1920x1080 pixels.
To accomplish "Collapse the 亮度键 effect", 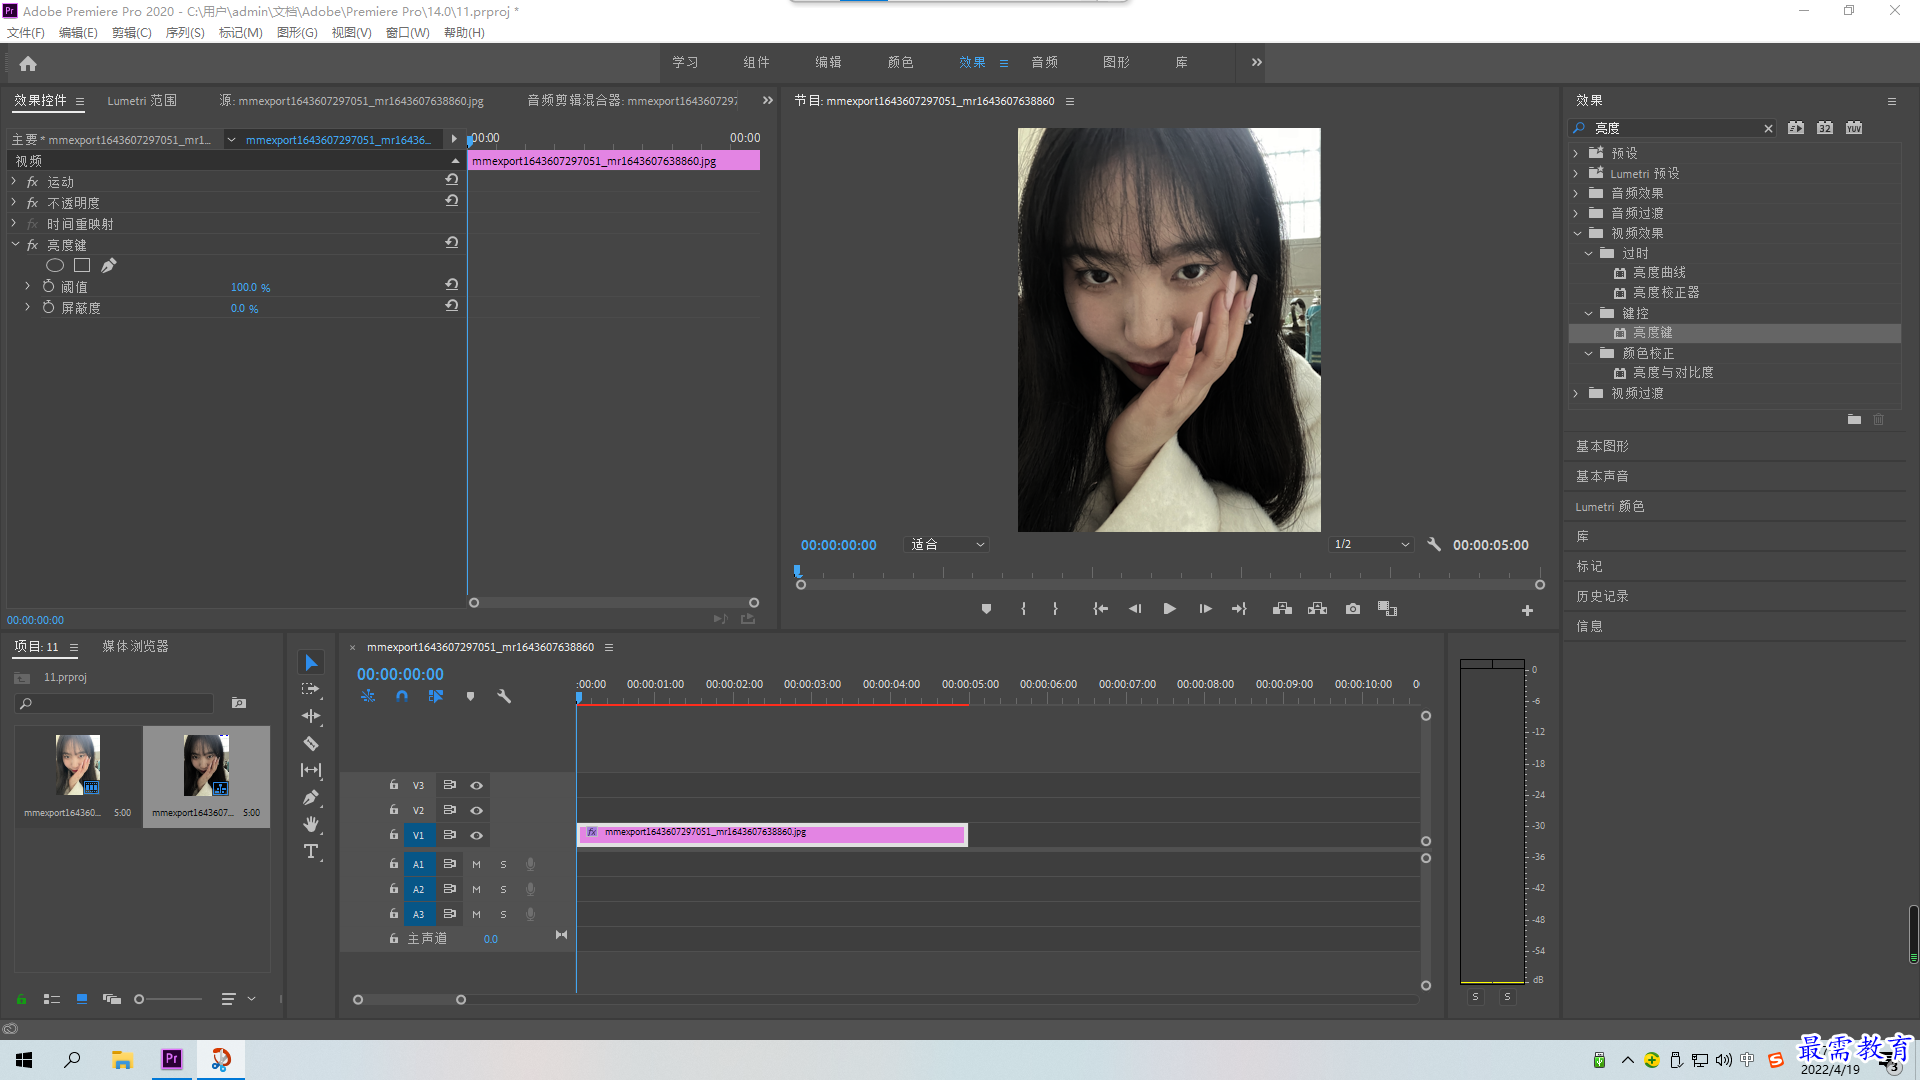I will click(x=15, y=244).
